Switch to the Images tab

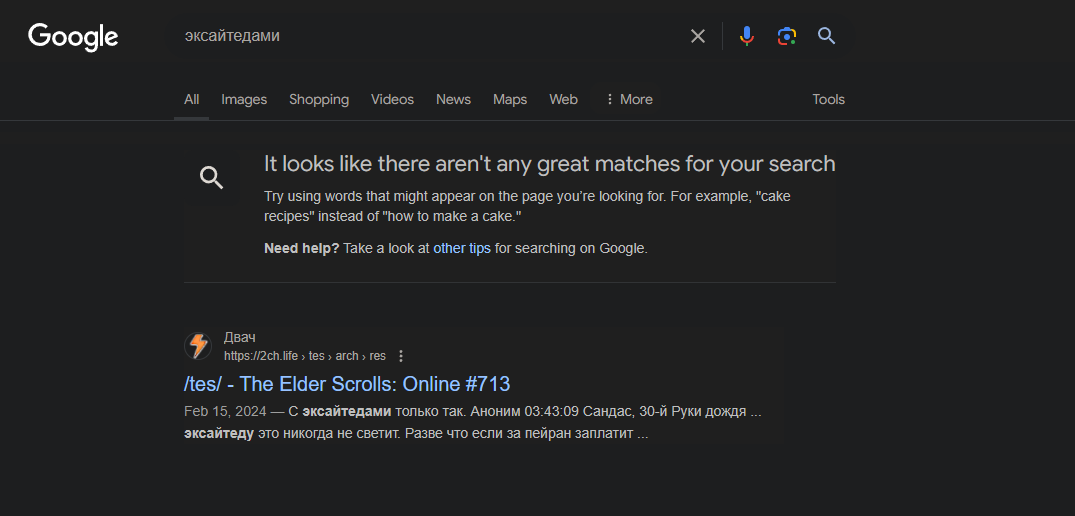point(244,99)
